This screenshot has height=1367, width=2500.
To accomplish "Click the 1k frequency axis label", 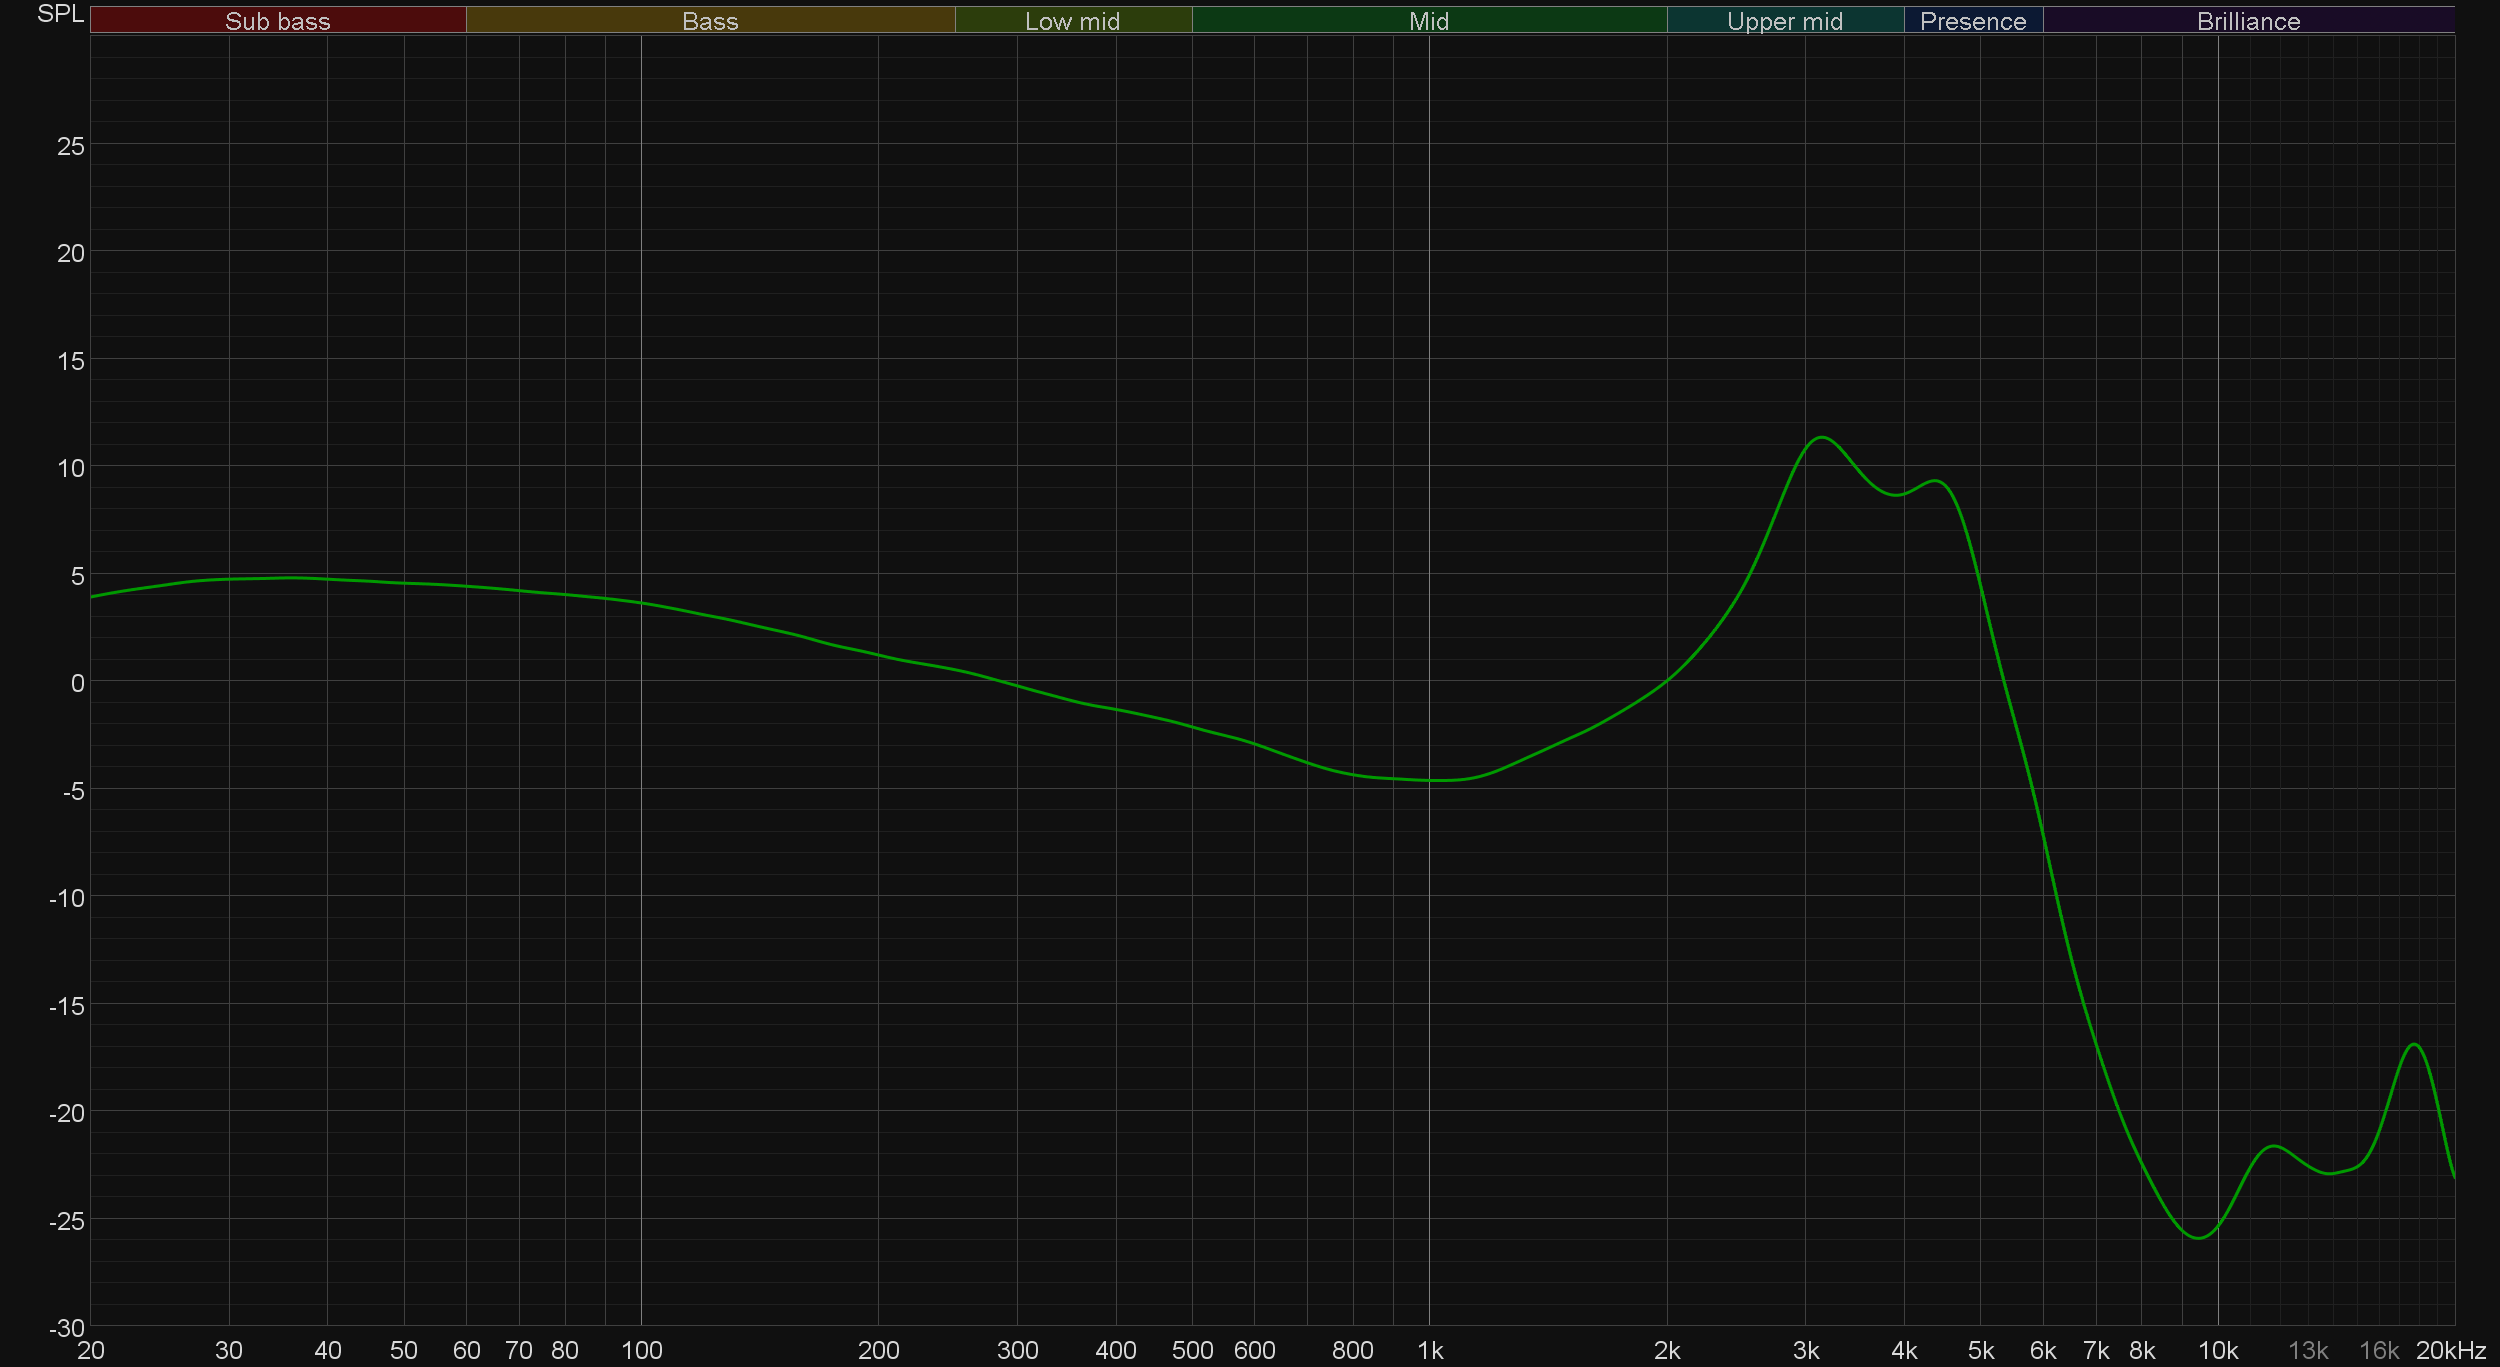I will 1430,1351.
